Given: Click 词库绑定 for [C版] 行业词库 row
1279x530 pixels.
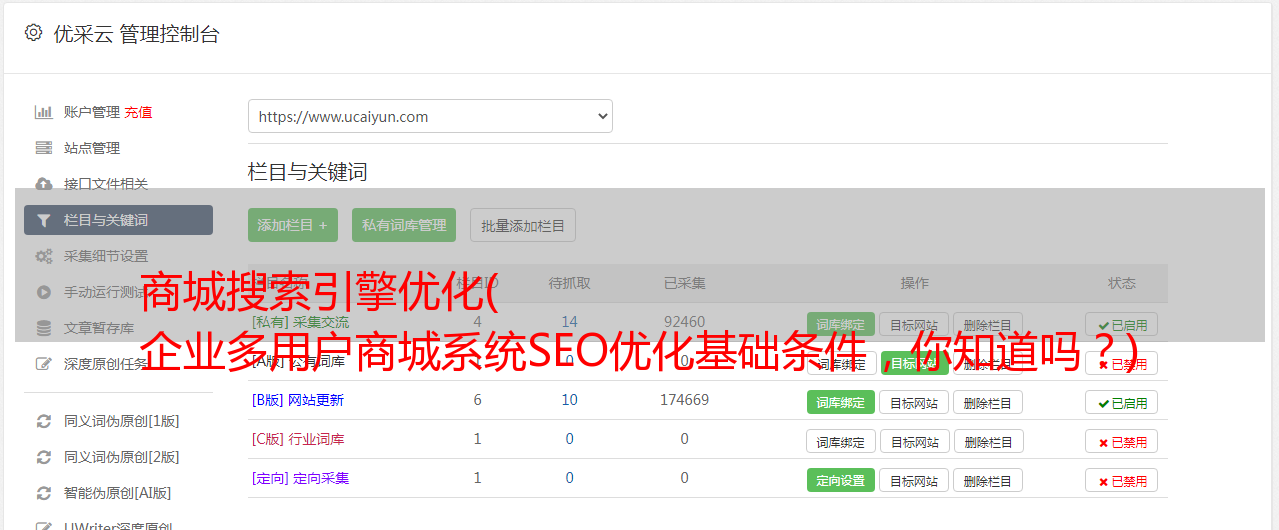Looking at the screenshot, I should (841, 441).
